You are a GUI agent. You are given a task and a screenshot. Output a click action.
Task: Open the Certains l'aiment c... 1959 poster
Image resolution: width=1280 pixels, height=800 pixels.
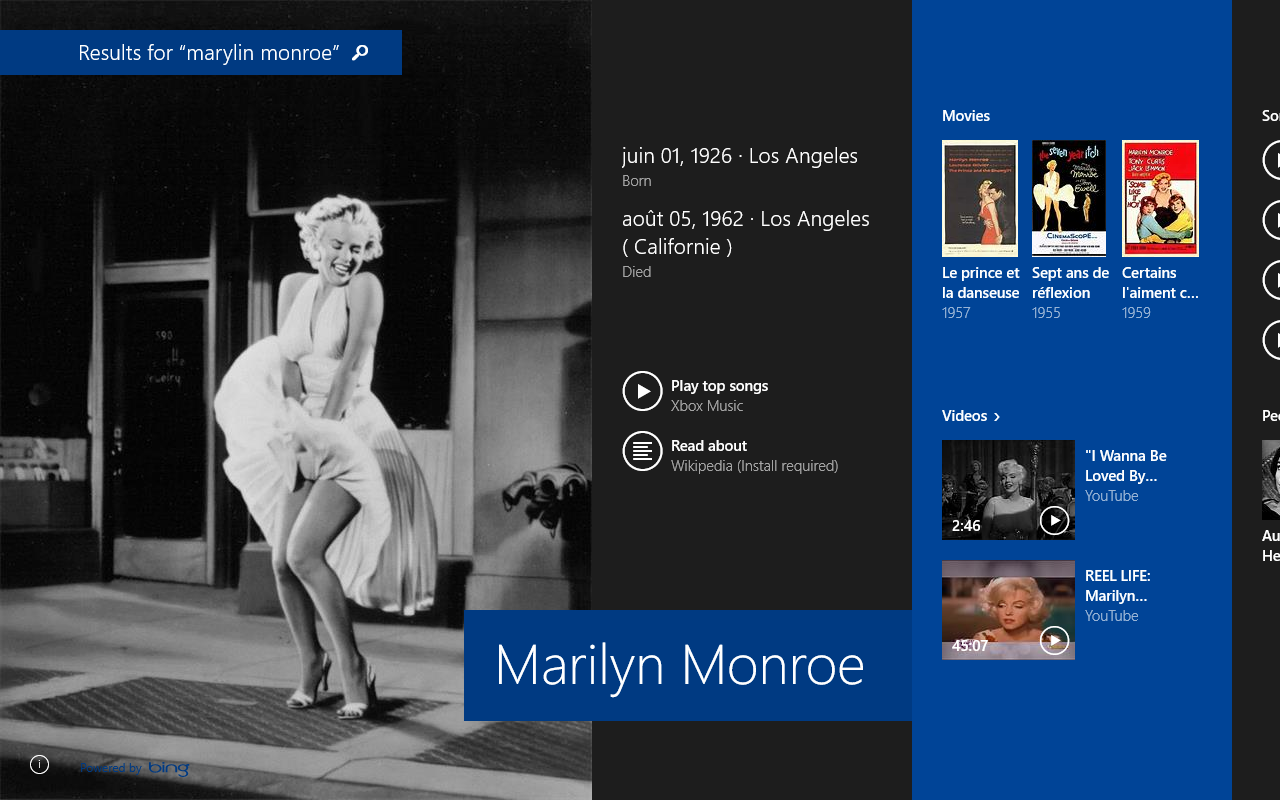1160,199
